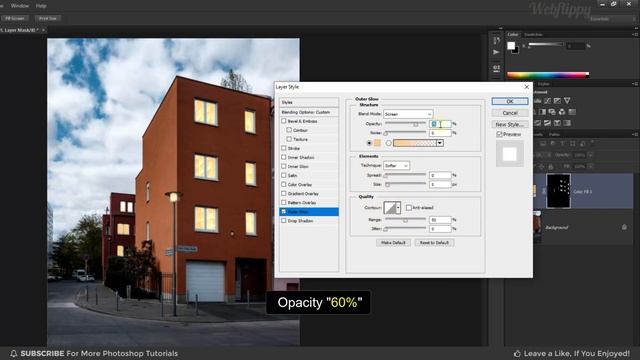Toggle the Preview checkbox
Image resolution: width=640 pixels, height=360 pixels.
pos(499,134)
